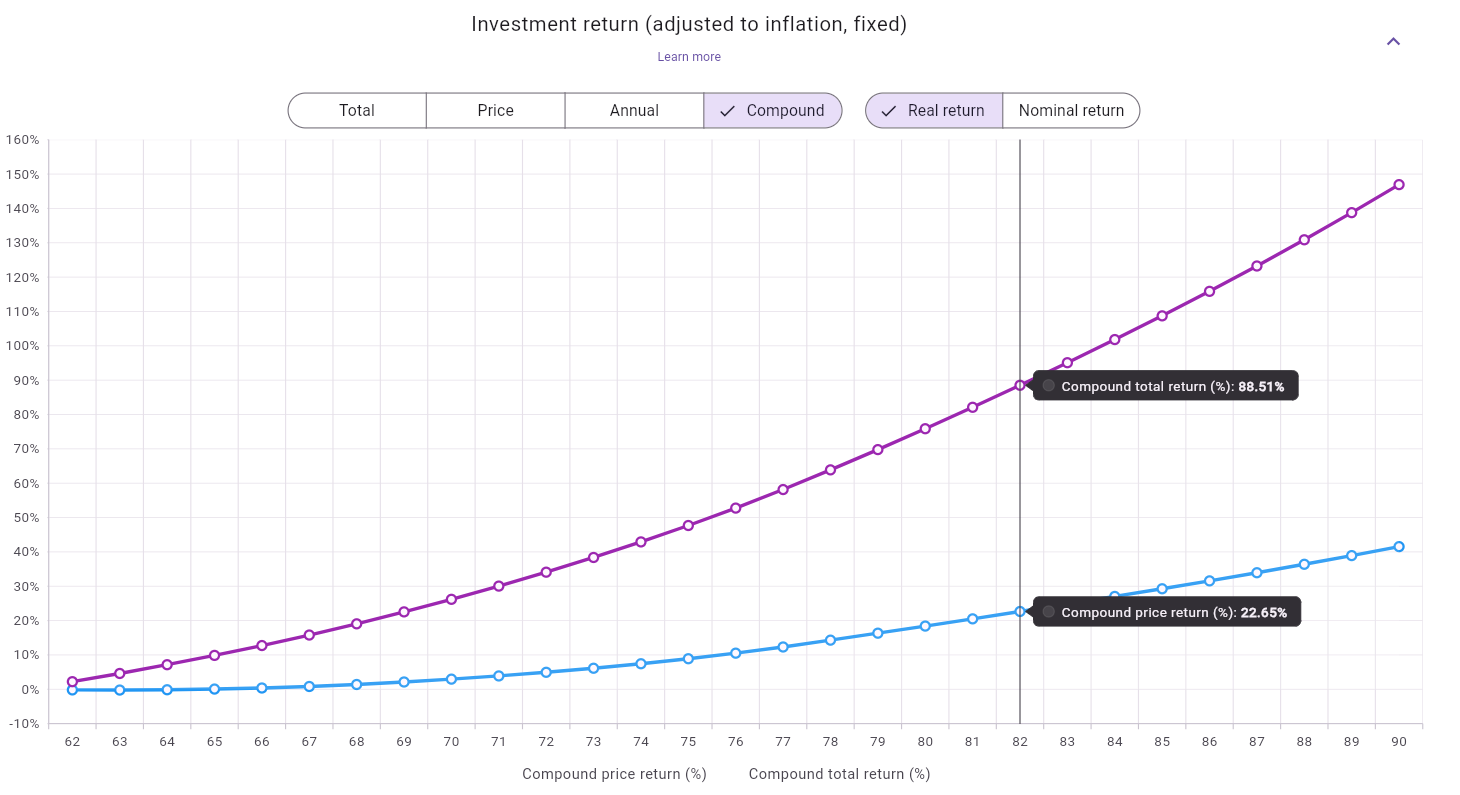Hide the Compound price return legend series
Screen dimensions: 1460x795
coord(614,774)
